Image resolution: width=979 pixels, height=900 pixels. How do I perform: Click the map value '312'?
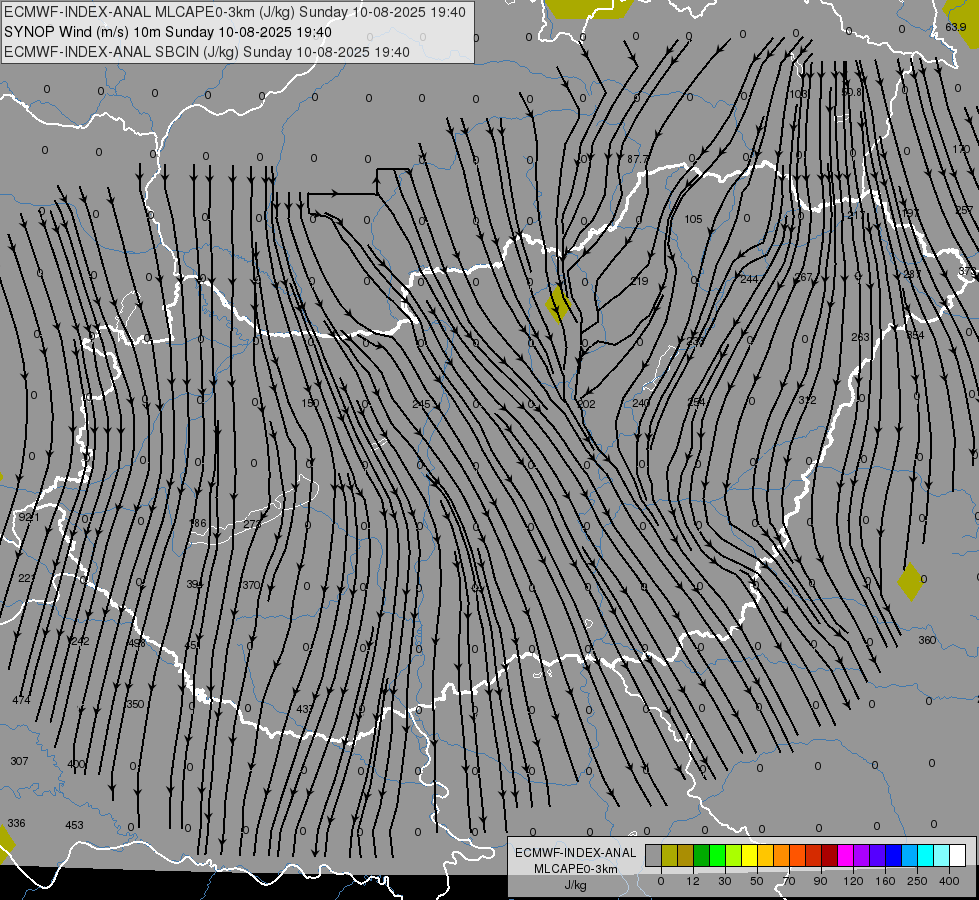(x=807, y=400)
